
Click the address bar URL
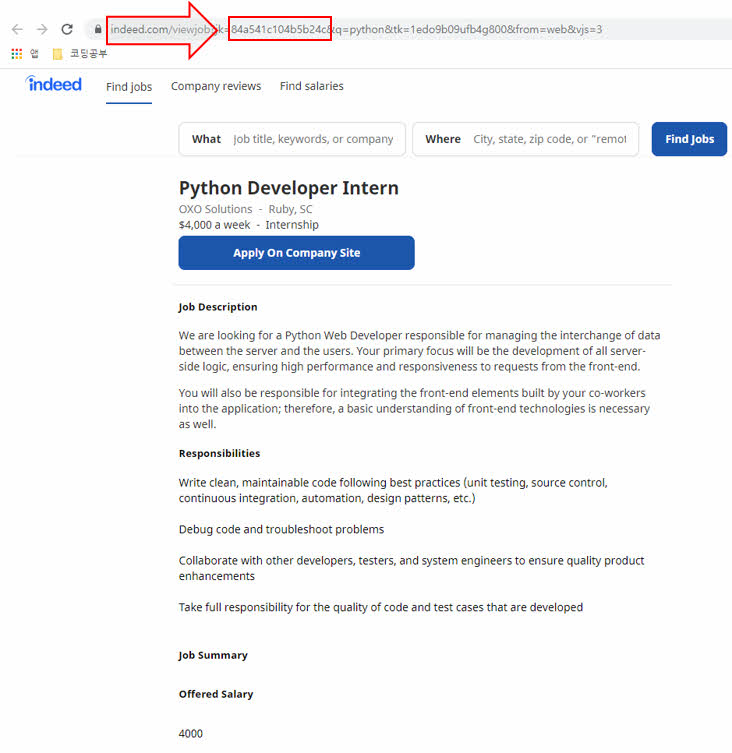click(x=356, y=29)
